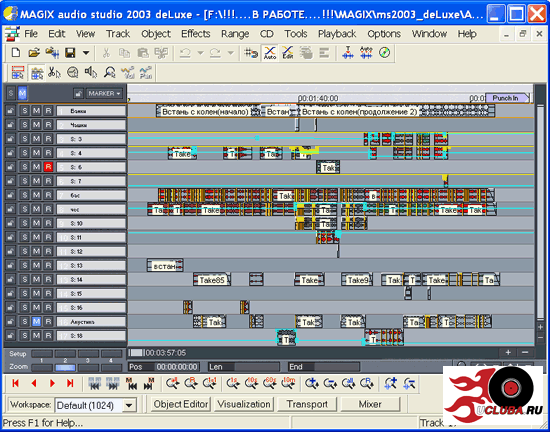Viewport: 550px width, 432px height.
Task: Click the red left arrow icon
Action: [x=34, y=383]
